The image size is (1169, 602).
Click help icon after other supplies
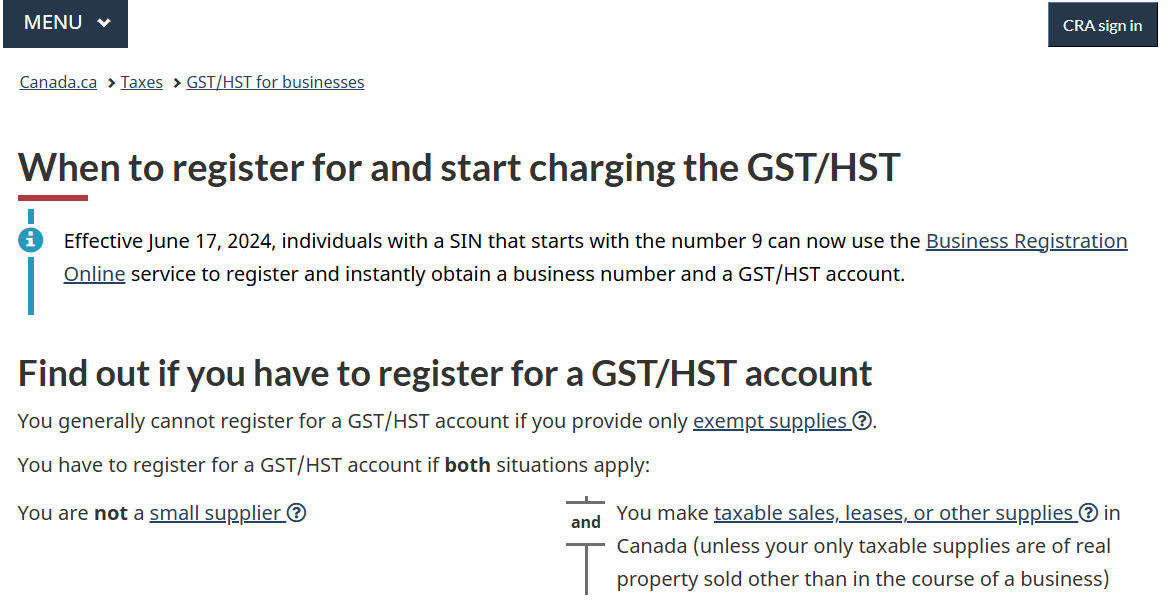(1088, 513)
